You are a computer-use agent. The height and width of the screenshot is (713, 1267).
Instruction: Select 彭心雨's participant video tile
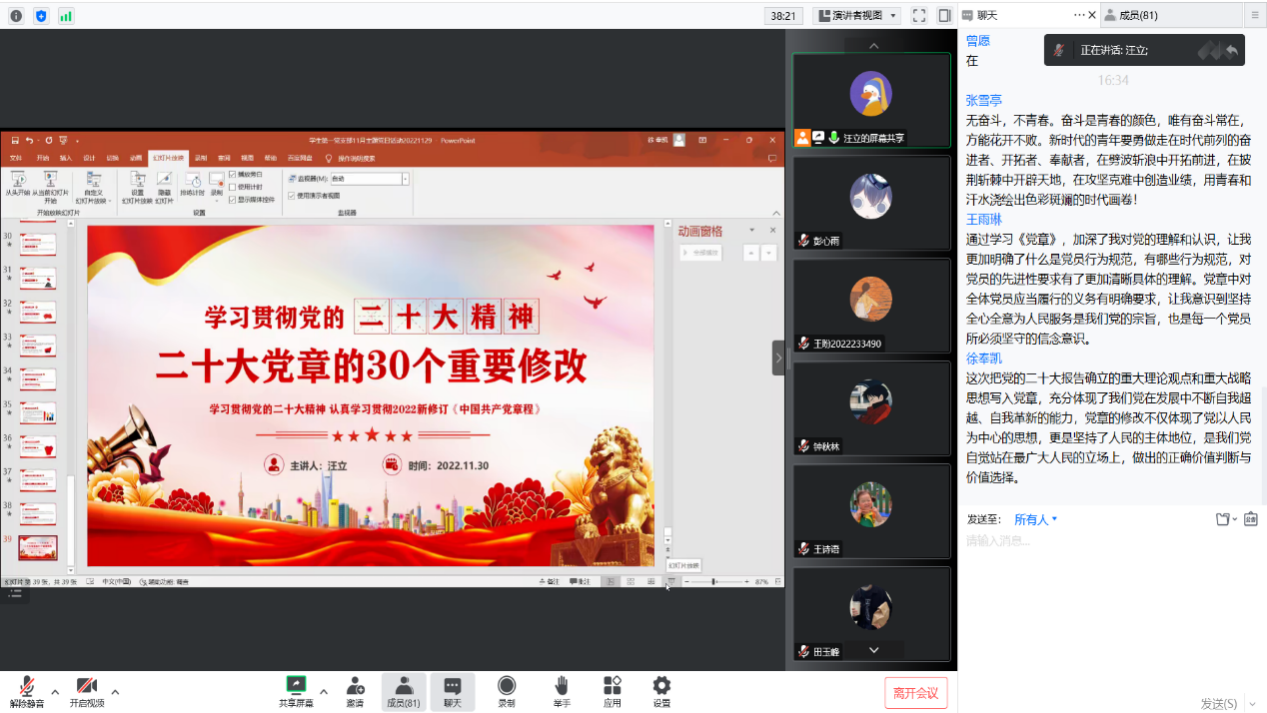[871, 202]
